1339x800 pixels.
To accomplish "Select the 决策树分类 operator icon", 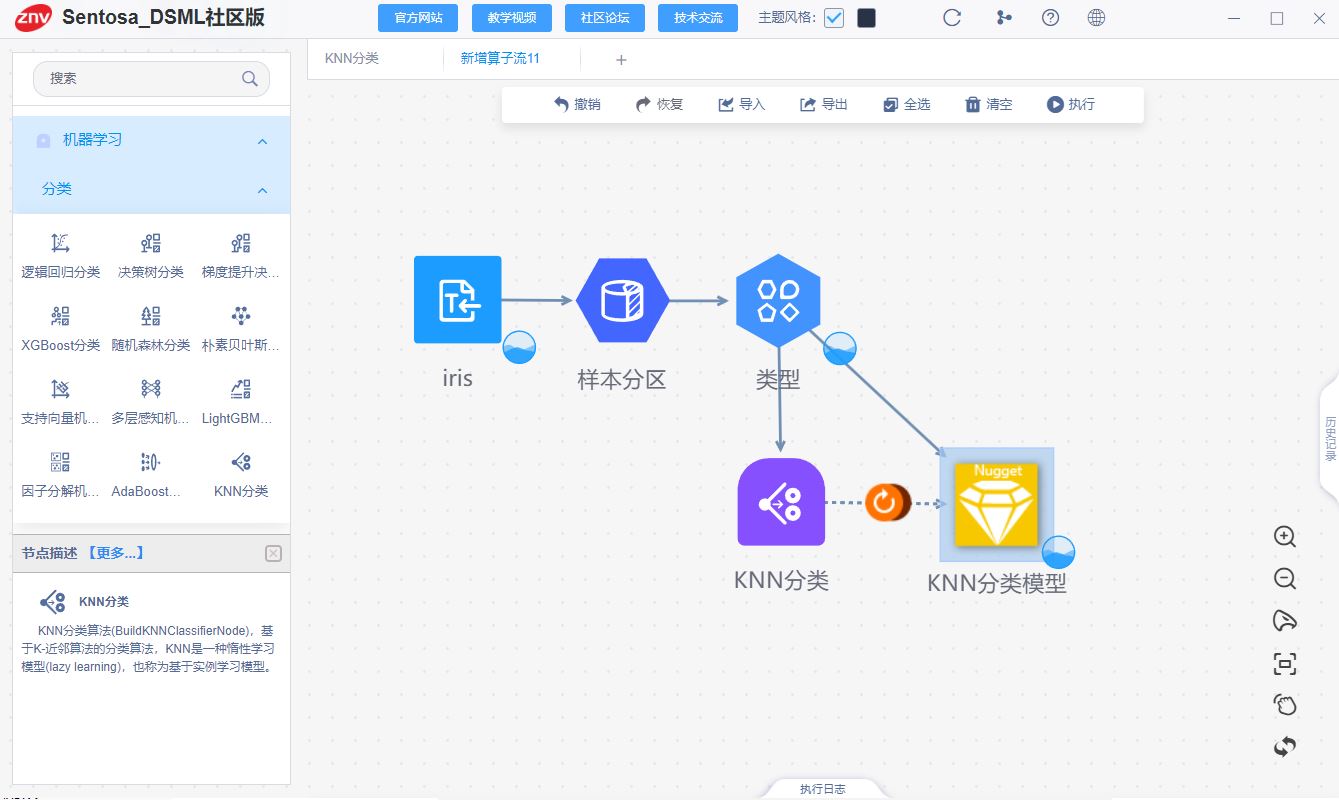I will point(151,243).
